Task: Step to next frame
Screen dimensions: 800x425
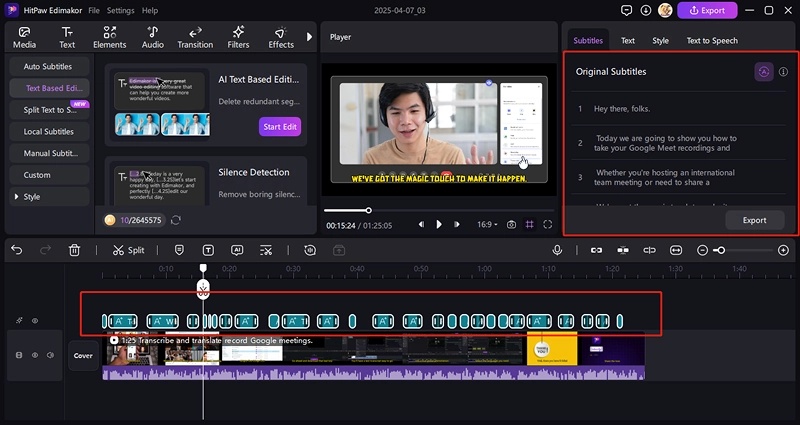Action: [457, 224]
